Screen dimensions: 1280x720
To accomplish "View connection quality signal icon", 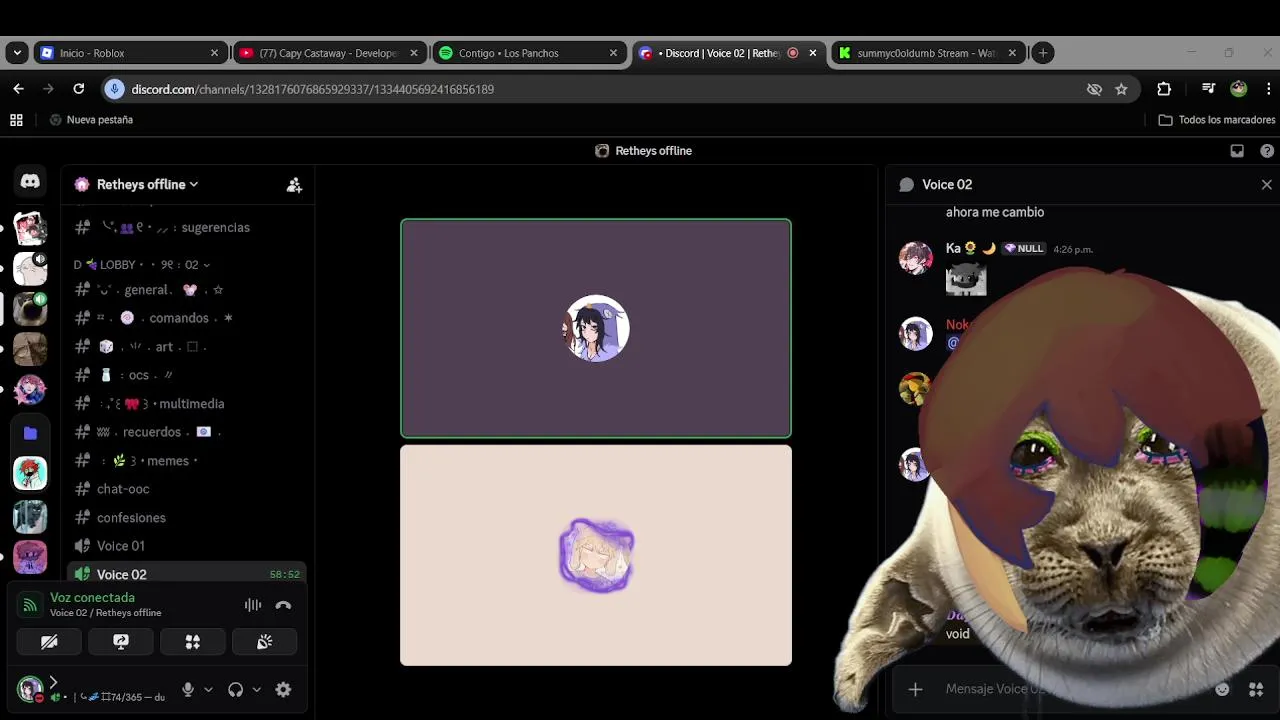I will (x=30, y=605).
